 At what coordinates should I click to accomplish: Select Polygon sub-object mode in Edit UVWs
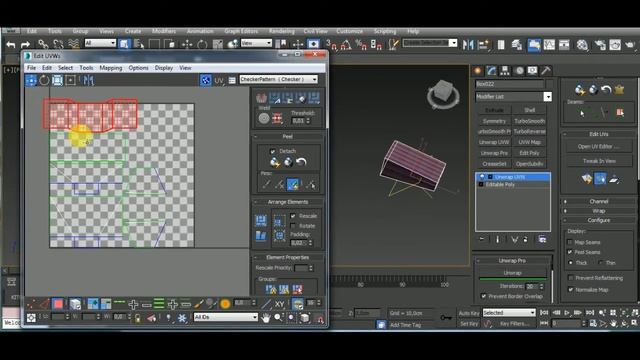tap(58, 304)
